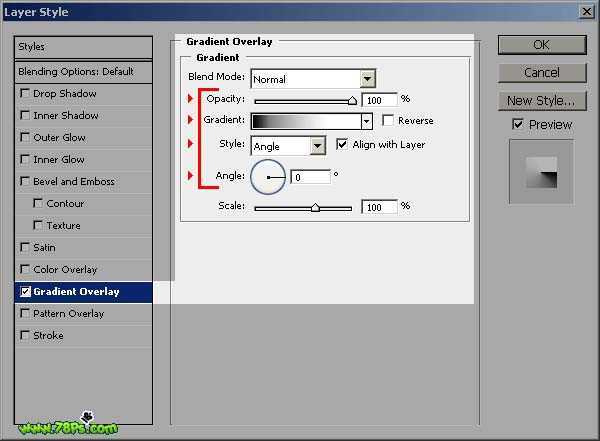600x441 pixels.
Task: Click the Angle dial control
Action: click(268, 177)
